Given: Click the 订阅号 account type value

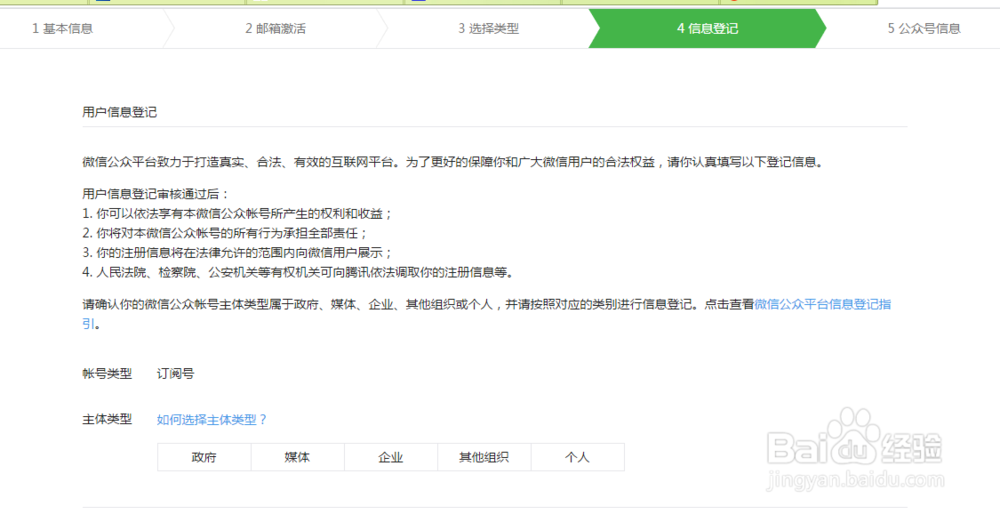Looking at the screenshot, I should pyautogui.click(x=175, y=374).
